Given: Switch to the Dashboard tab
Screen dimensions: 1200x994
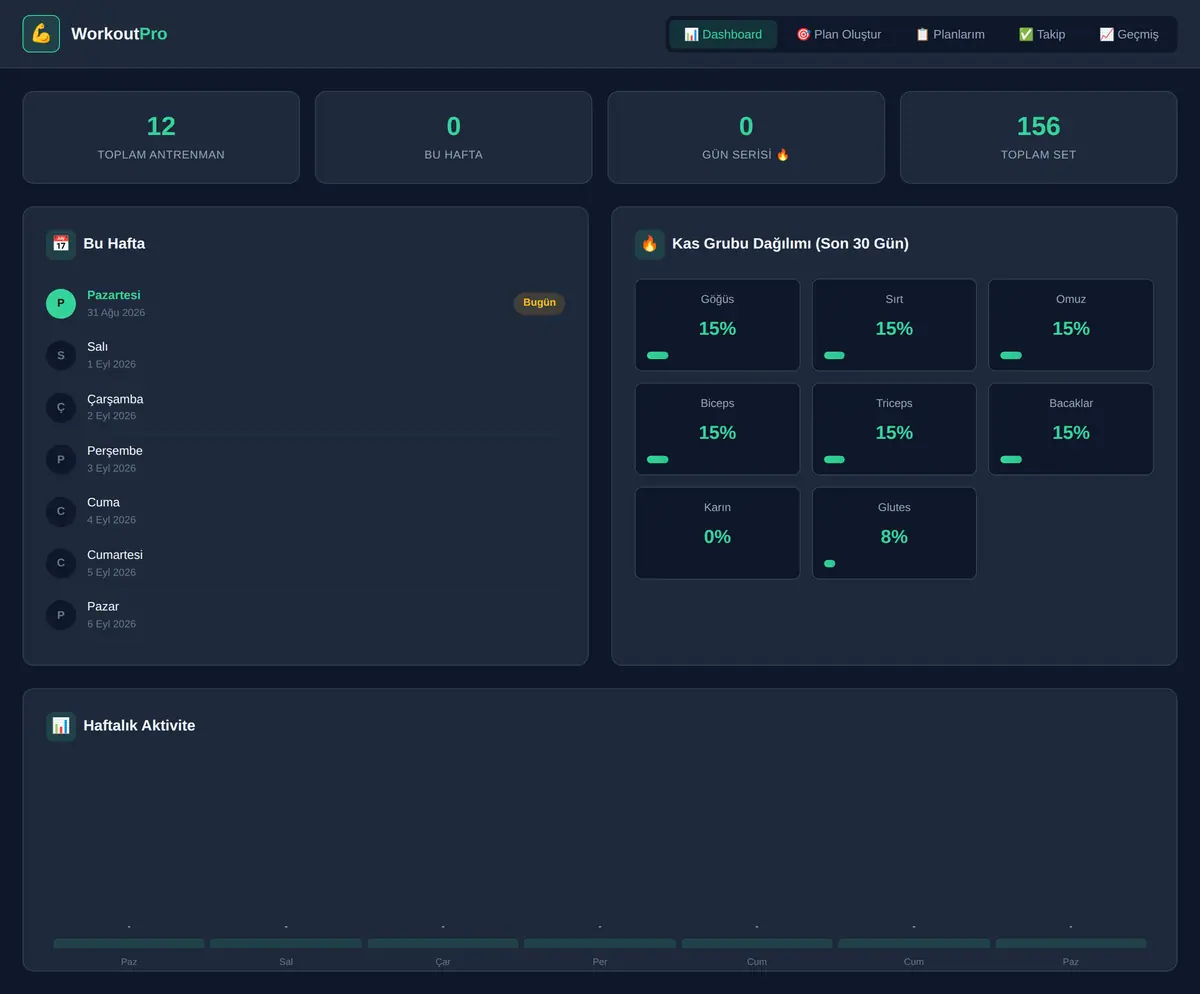Looking at the screenshot, I should pyautogui.click(x=723, y=34).
